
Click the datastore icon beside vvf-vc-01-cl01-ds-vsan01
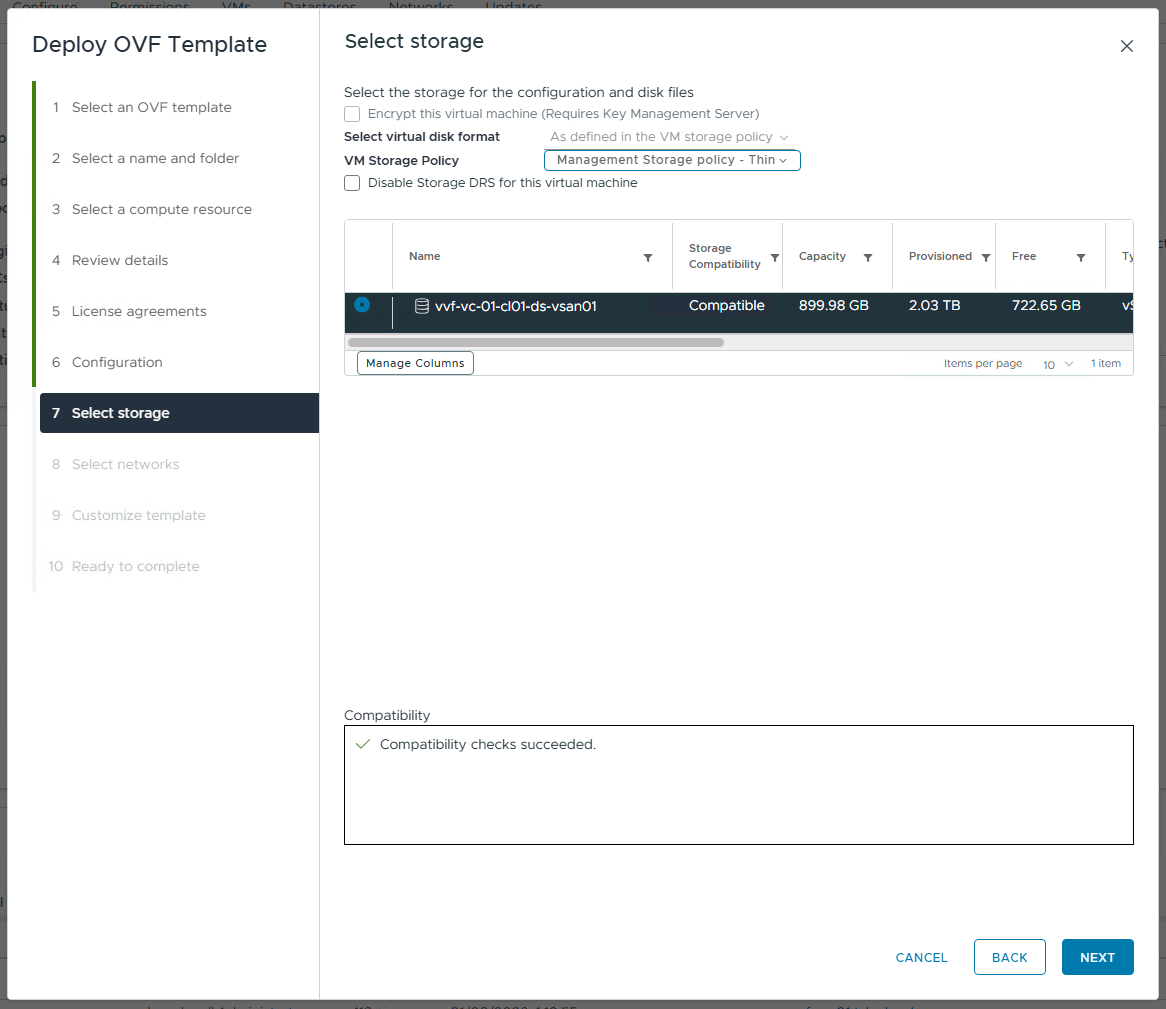click(x=422, y=306)
